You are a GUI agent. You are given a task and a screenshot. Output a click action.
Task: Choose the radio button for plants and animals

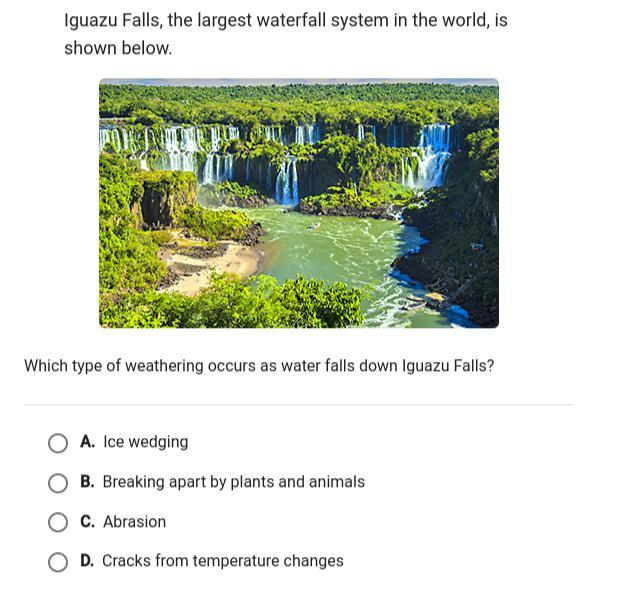click(58, 483)
